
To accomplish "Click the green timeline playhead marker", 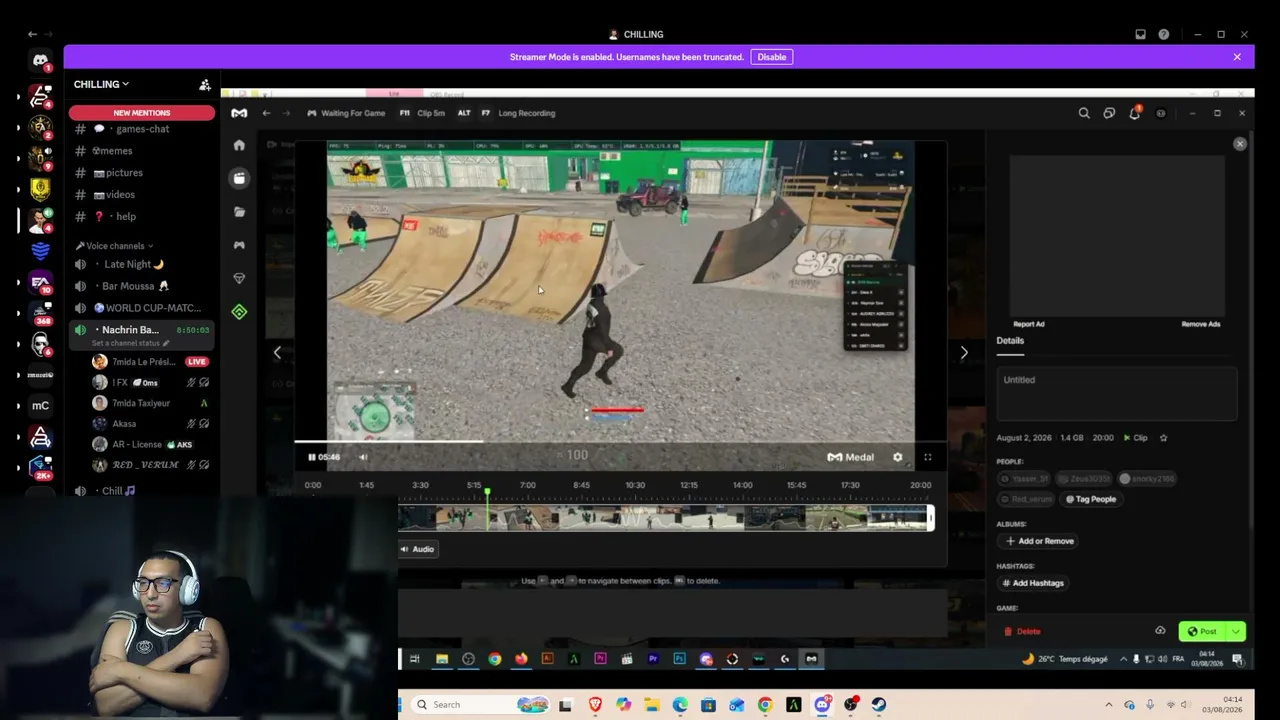I will pyautogui.click(x=487, y=492).
